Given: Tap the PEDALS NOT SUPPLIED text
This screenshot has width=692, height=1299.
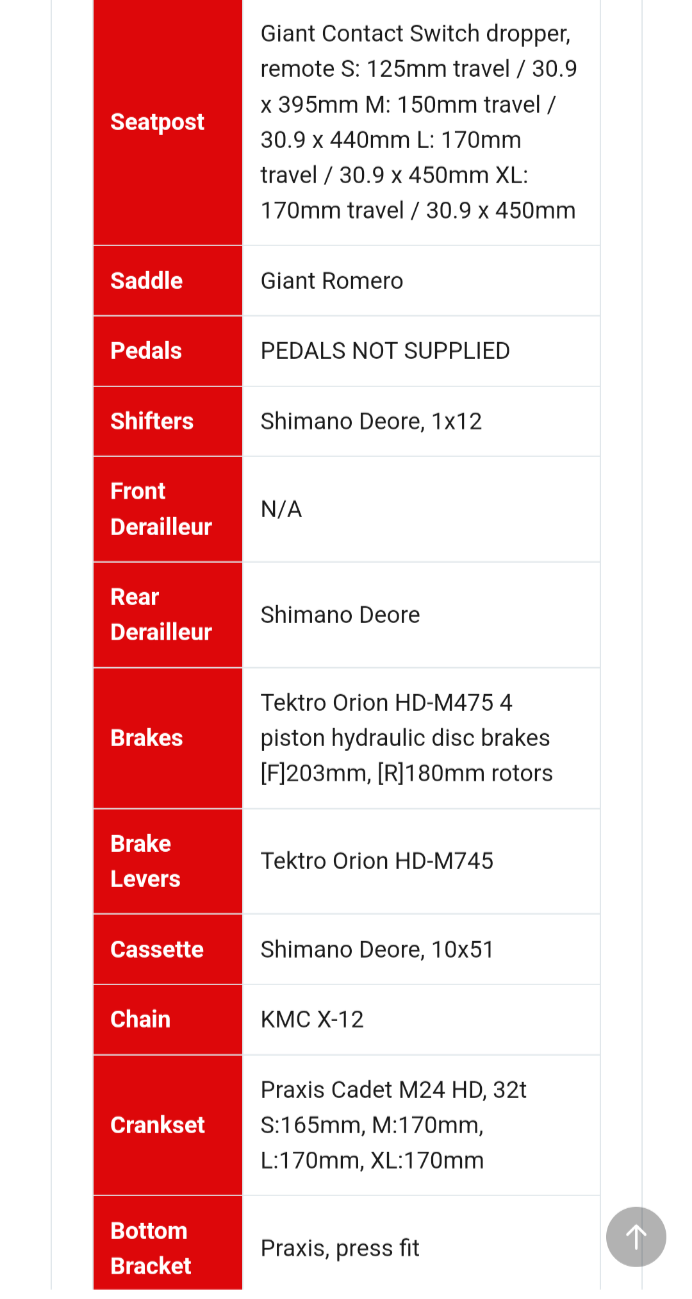Looking at the screenshot, I should tap(385, 351).
